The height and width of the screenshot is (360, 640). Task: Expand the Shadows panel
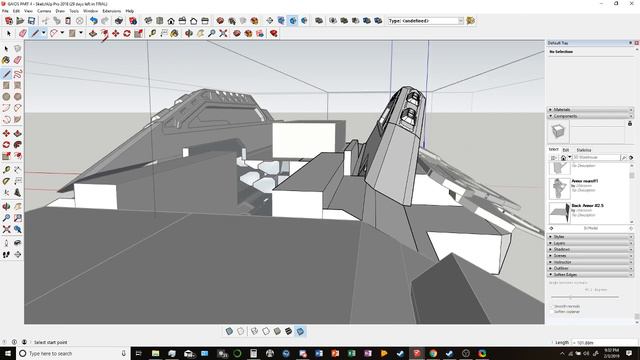[x=590, y=249]
